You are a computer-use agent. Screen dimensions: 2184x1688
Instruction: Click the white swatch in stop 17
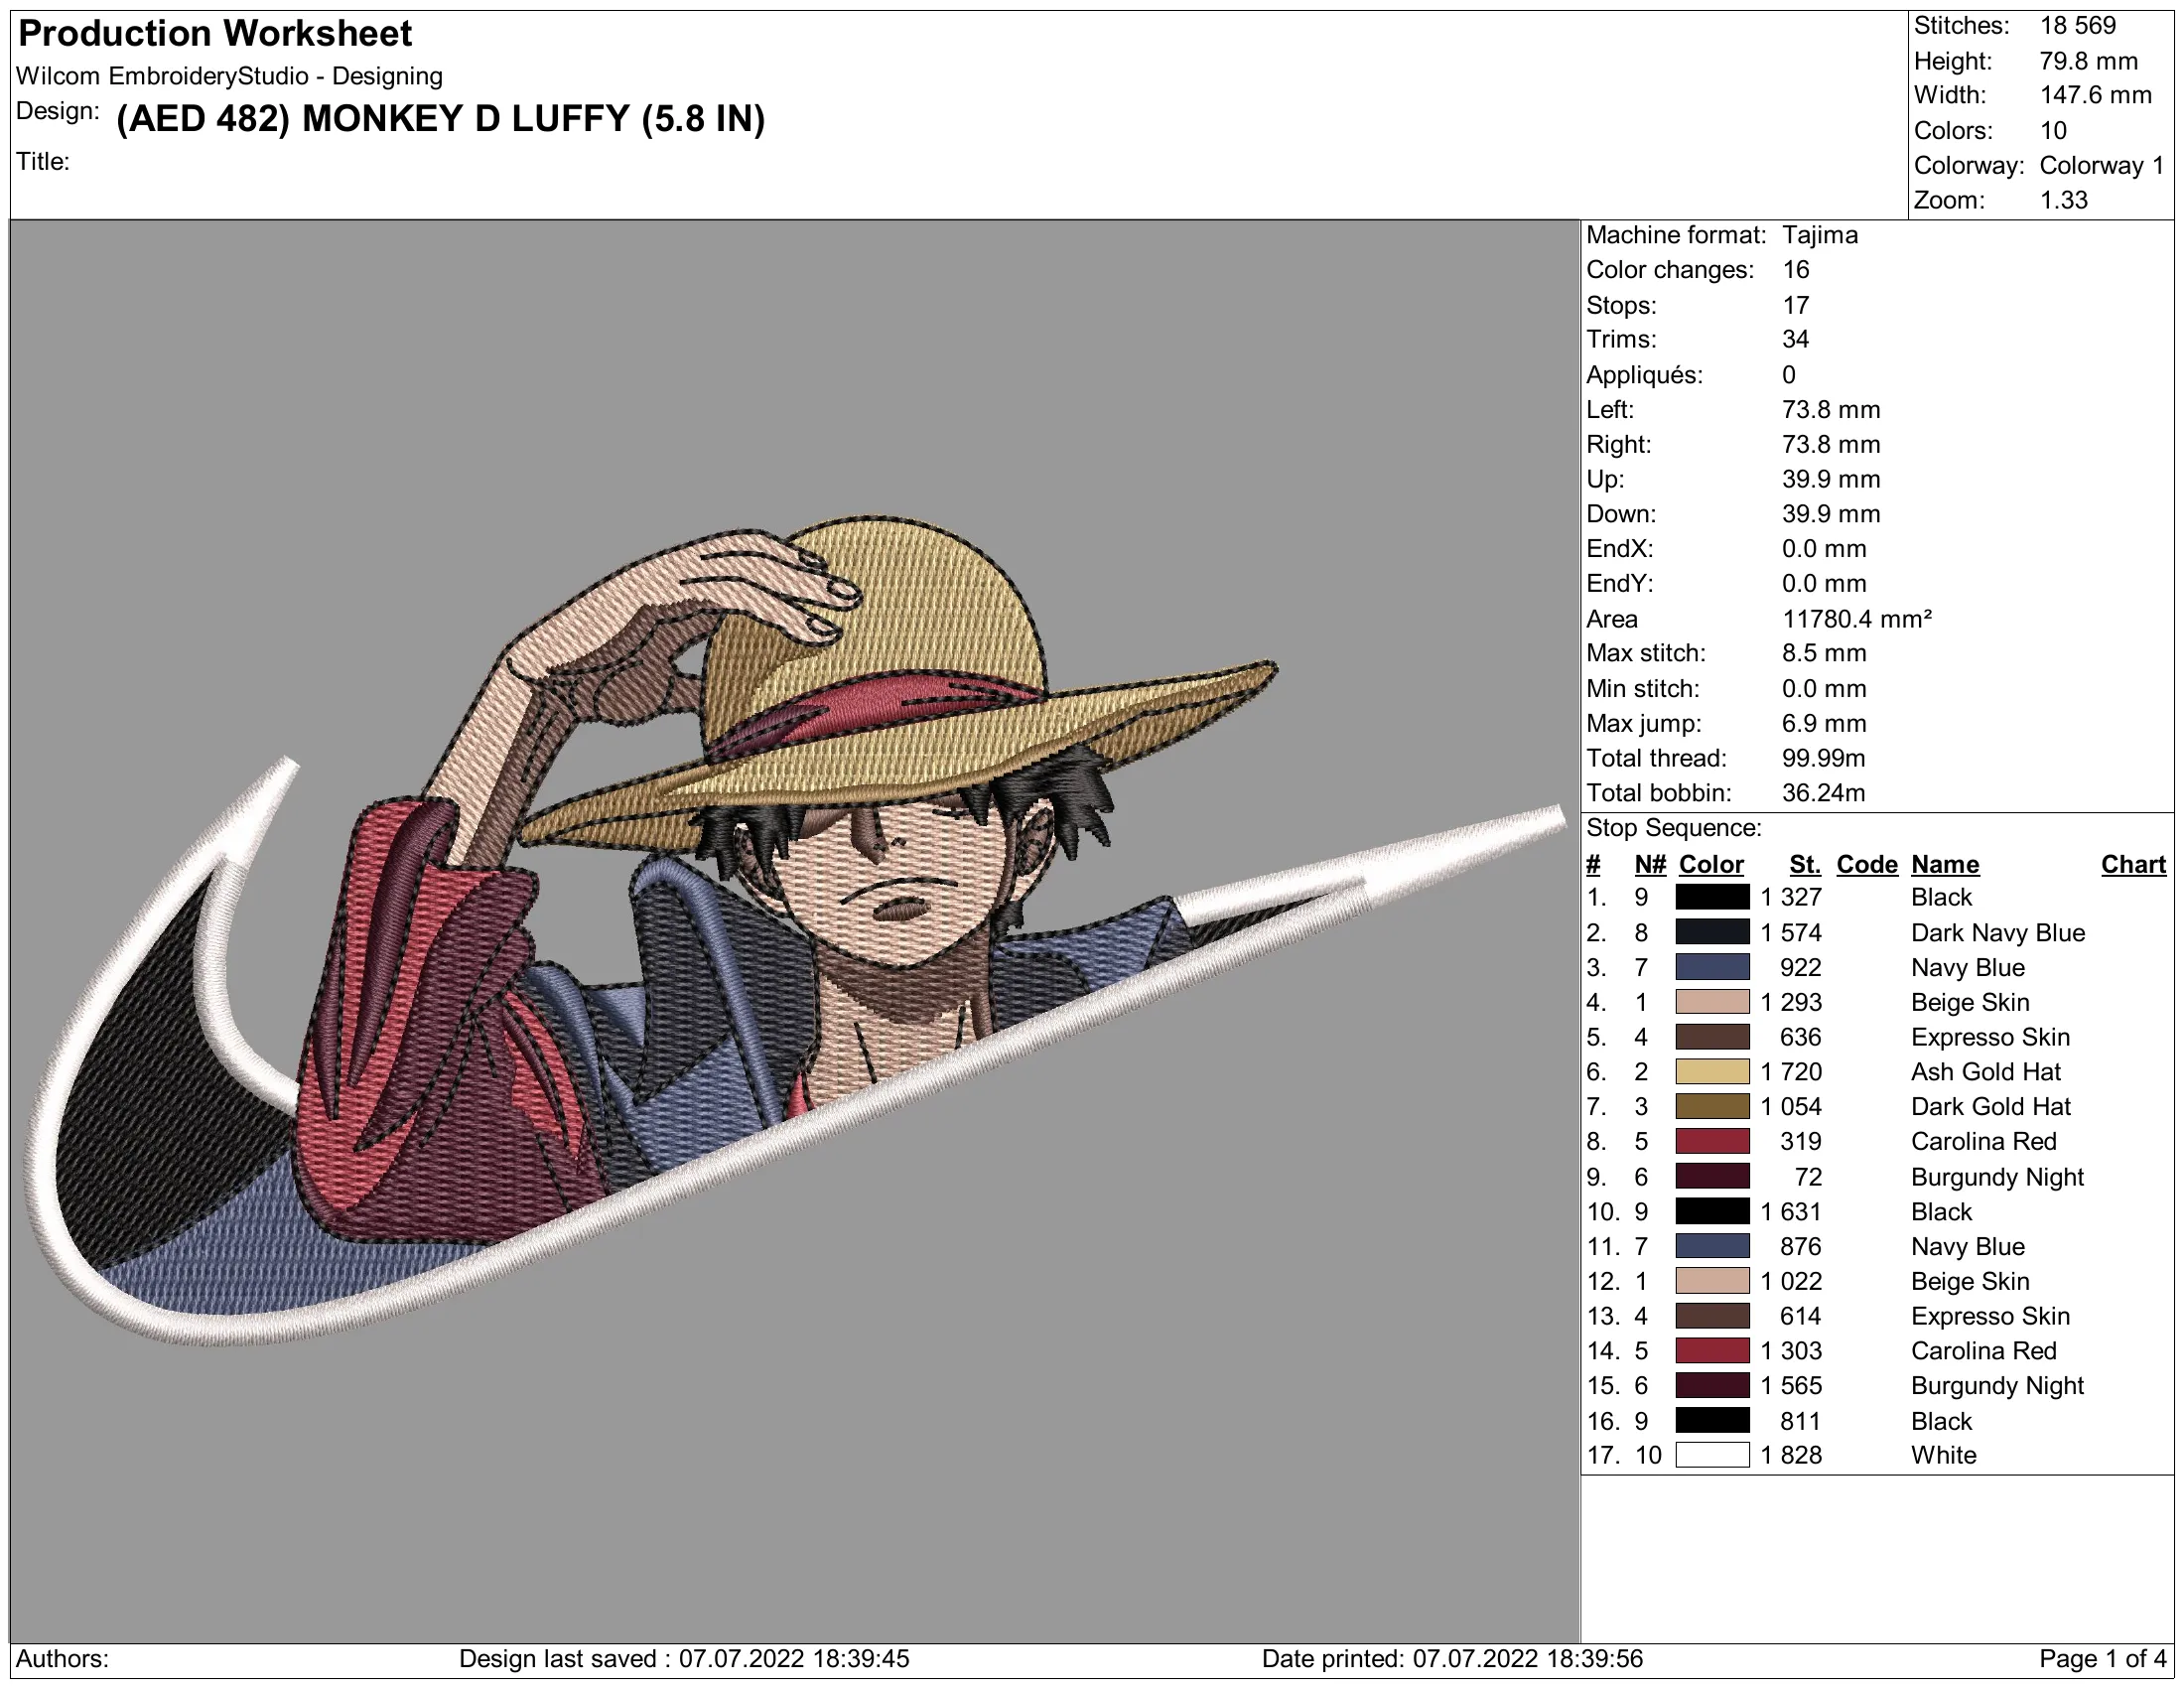click(1712, 1455)
